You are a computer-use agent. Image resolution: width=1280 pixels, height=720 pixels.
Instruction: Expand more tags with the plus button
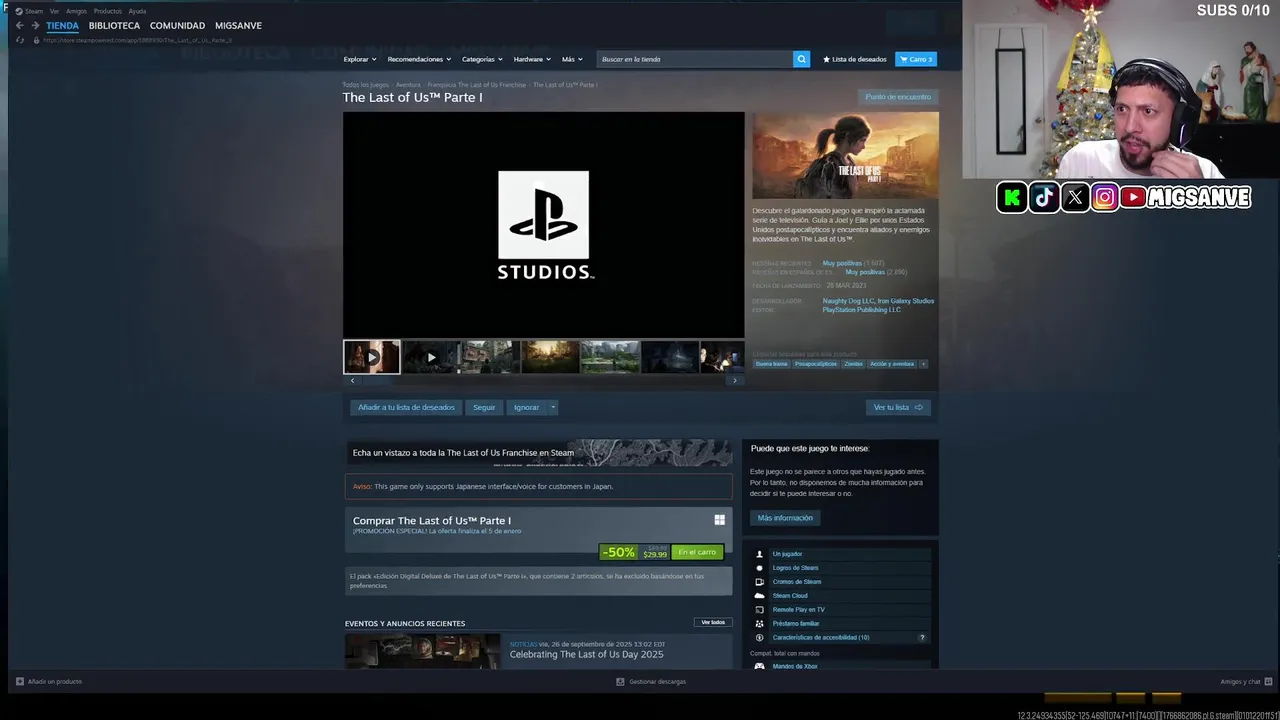923,364
